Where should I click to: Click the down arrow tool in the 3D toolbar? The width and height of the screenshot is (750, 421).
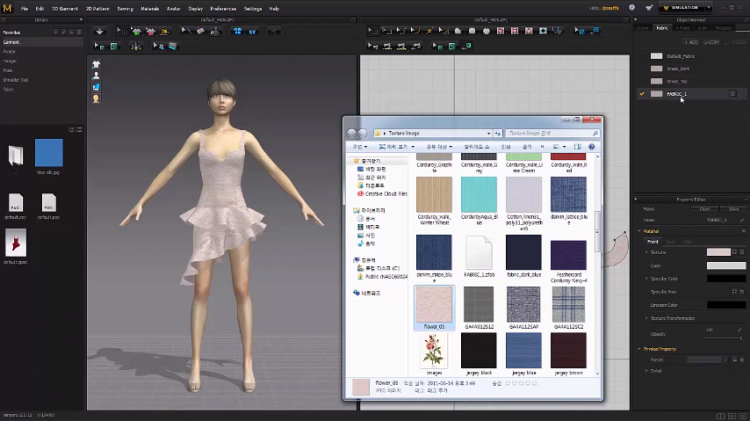(x=100, y=31)
